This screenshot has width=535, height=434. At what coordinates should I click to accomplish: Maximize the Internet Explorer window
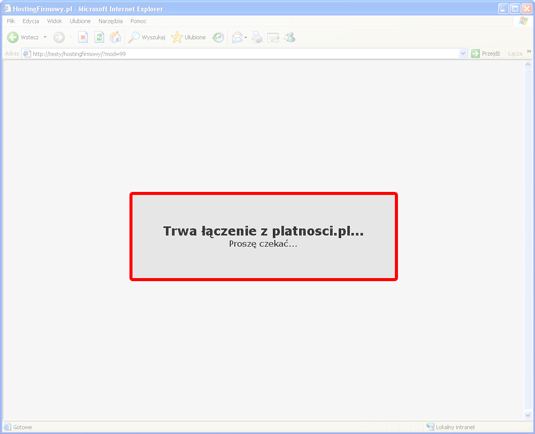click(x=515, y=9)
